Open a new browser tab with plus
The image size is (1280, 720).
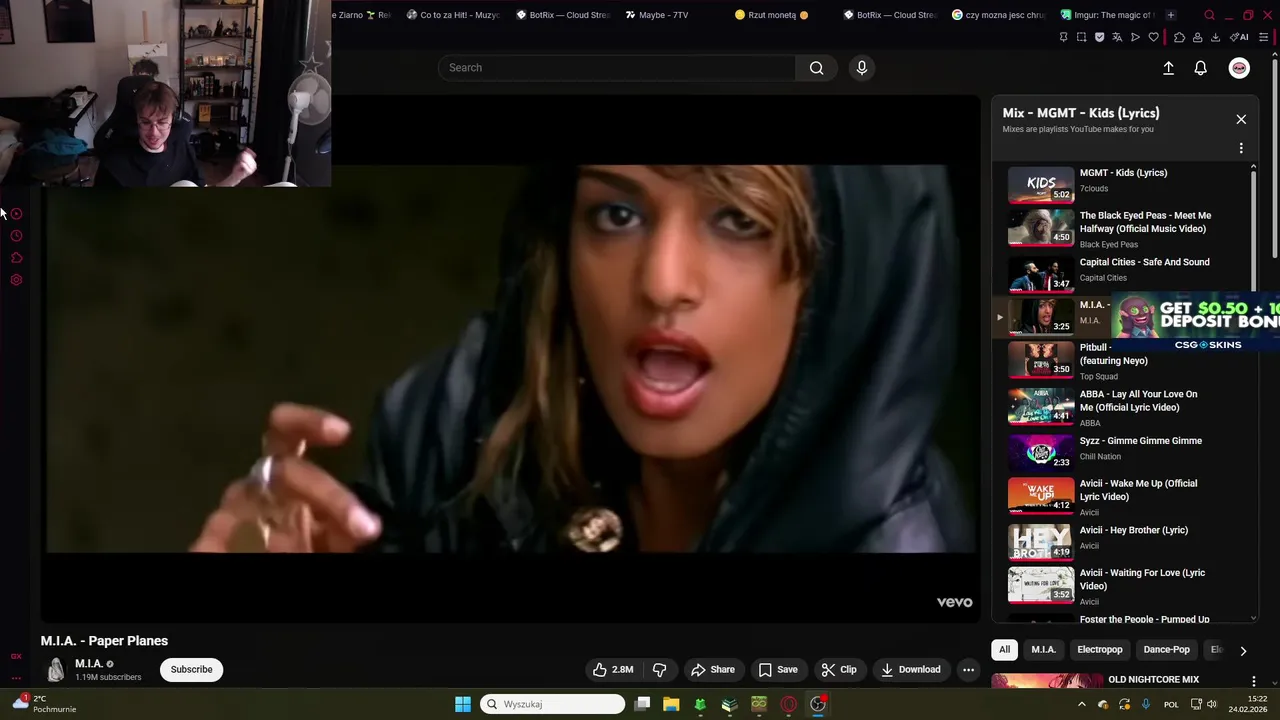coord(1171,15)
